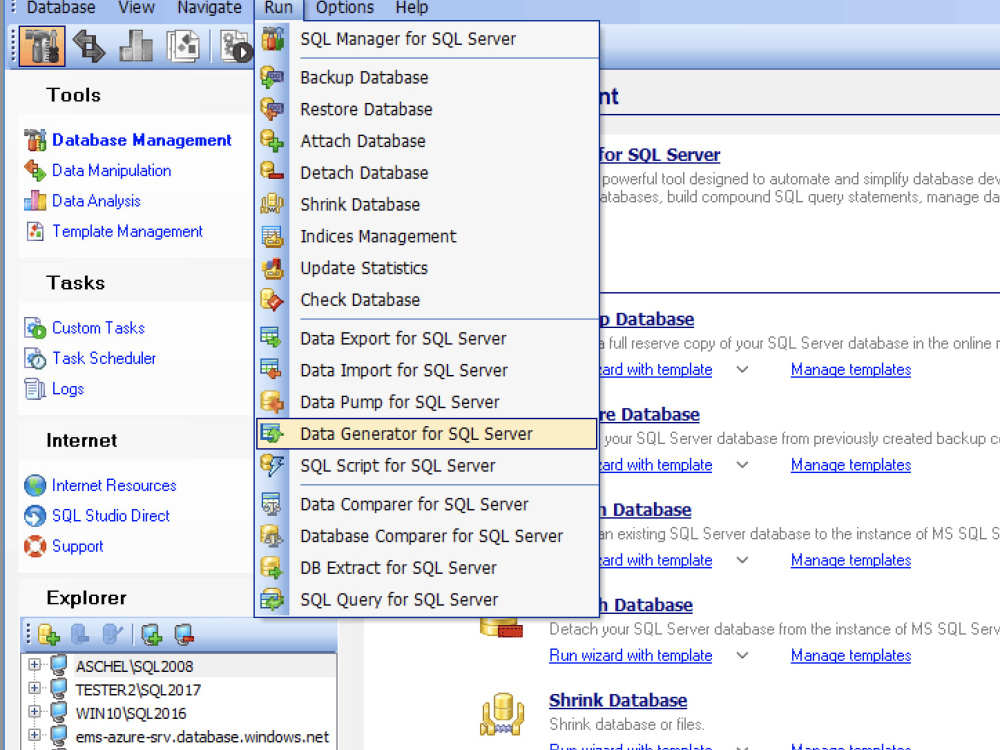Open the Database Management sidebar link
The width and height of the screenshot is (1000, 750).
coord(142,140)
